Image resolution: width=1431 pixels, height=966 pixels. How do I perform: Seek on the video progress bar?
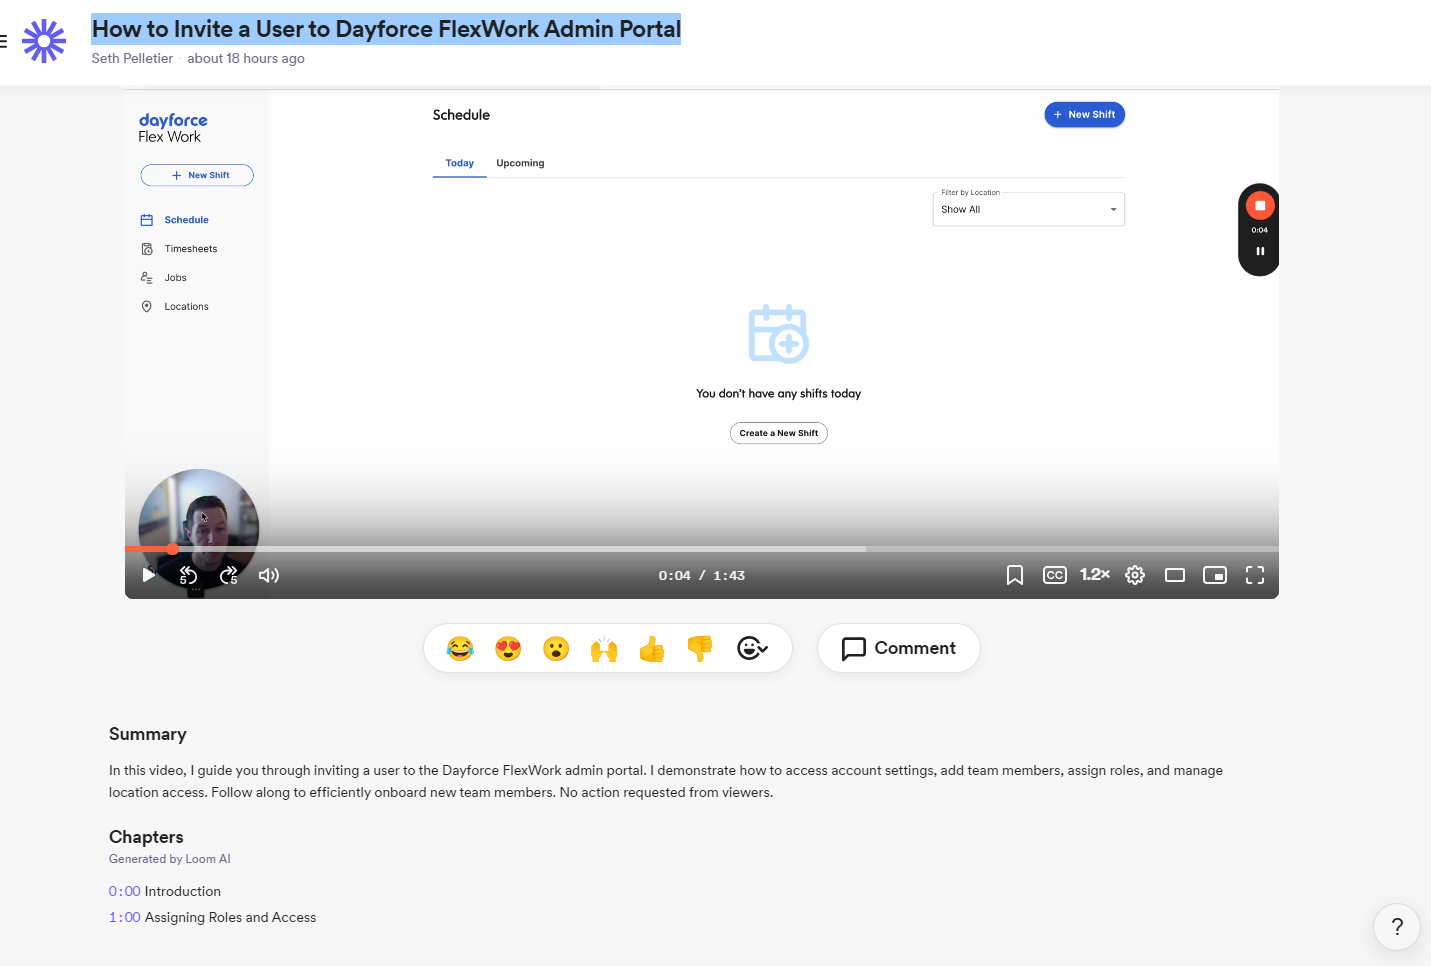click(x=702, y=549)
